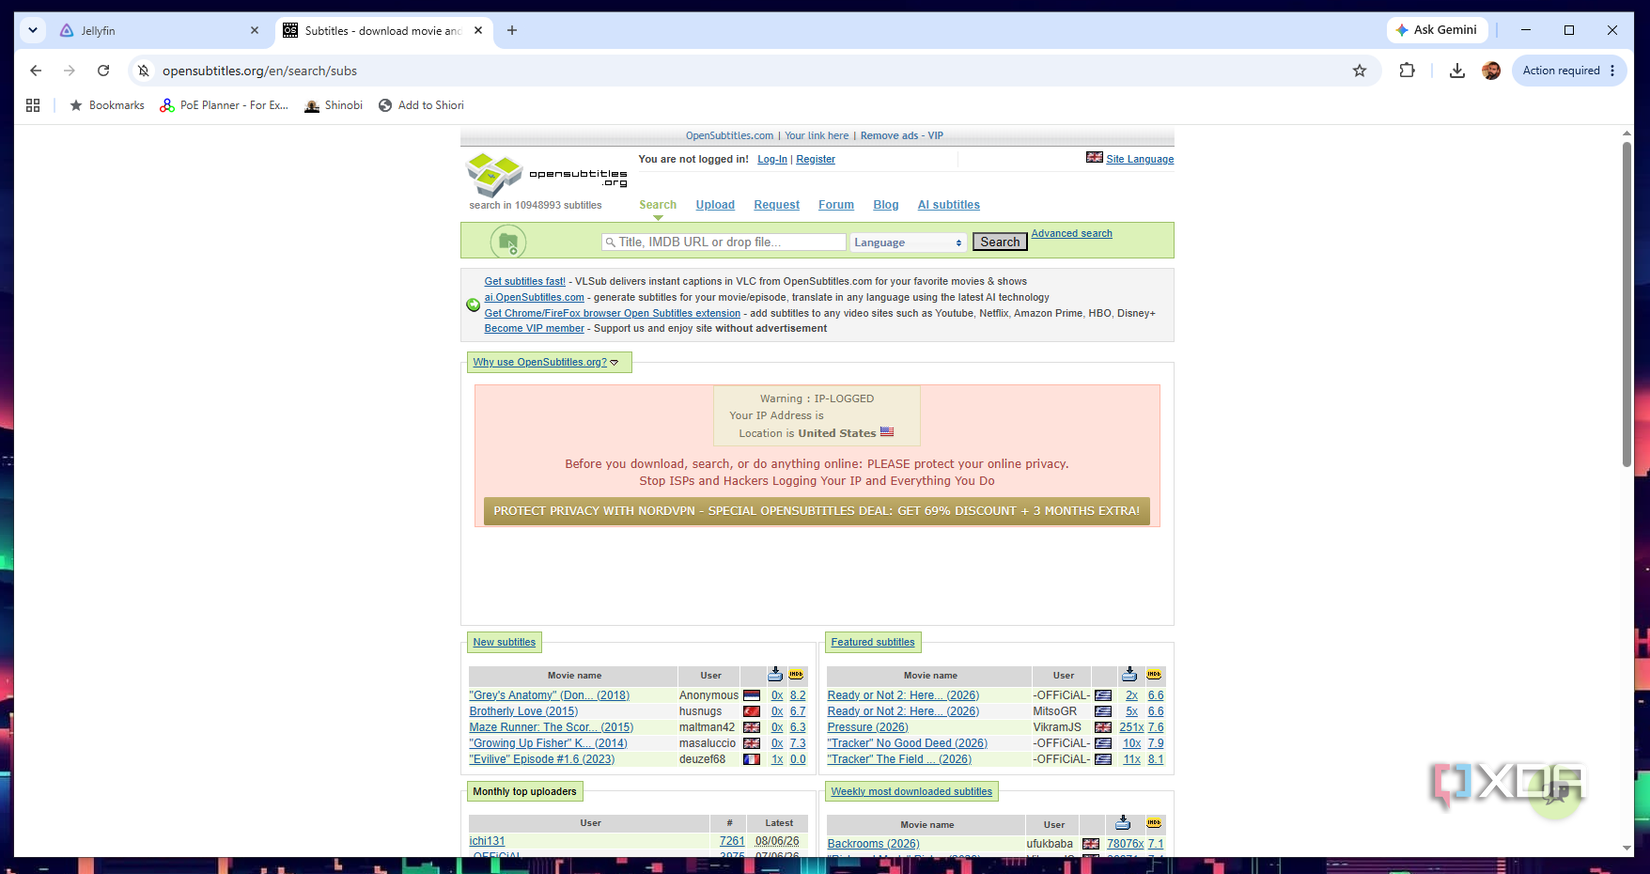The height and width of the screenshot is (874, 1650).
Task: Click Become VIP member link
Action: pos(534,328)
